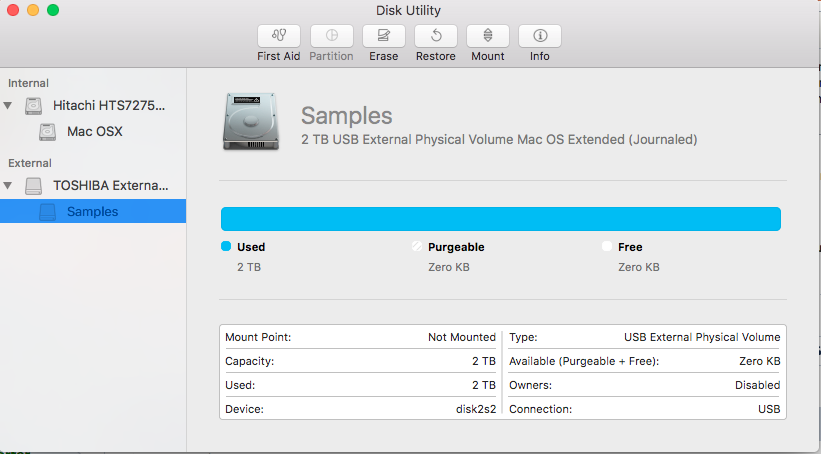The width and height of the screenshot is (821, 454).
Task: Click the Samples volume icon in sidebar
Action: coord(47,212)
